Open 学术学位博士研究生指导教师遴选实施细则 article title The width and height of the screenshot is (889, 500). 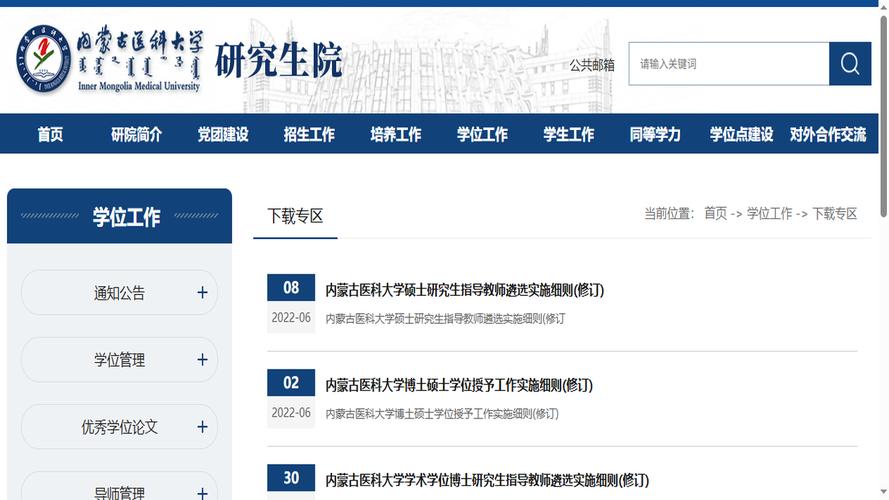[487, 481]
